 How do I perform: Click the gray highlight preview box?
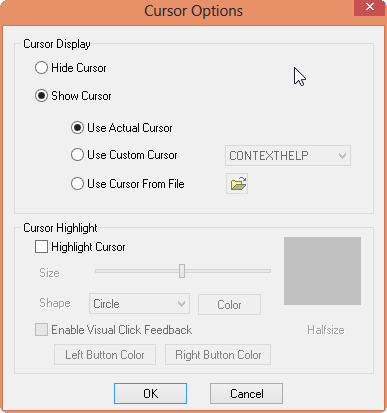(x=322, y=271)
